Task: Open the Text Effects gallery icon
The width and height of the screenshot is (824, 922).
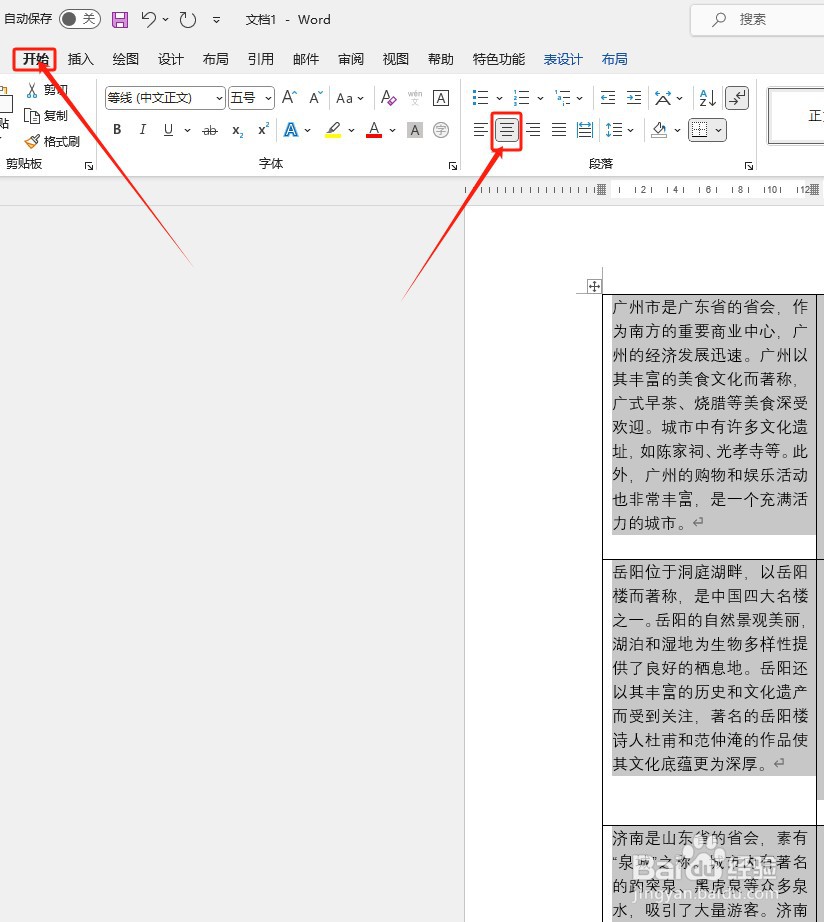Action: (293, 130)
